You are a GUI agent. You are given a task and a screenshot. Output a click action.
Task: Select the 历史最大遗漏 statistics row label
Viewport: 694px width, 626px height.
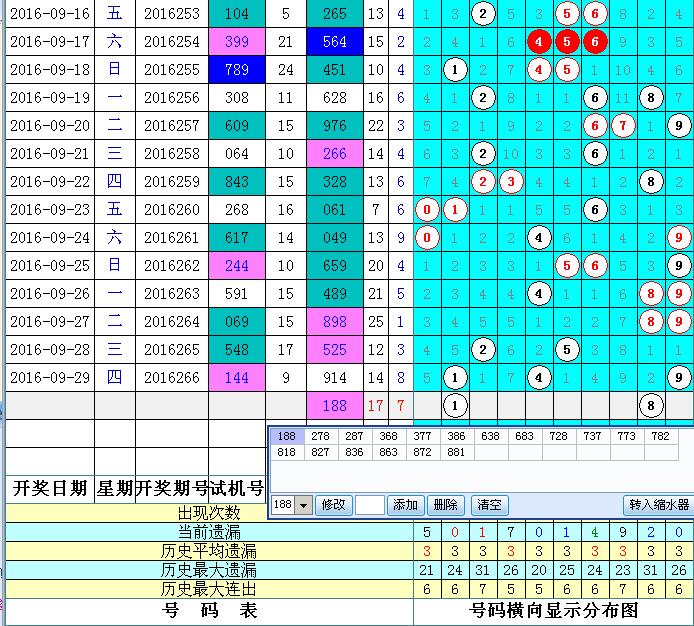(209, 570)
